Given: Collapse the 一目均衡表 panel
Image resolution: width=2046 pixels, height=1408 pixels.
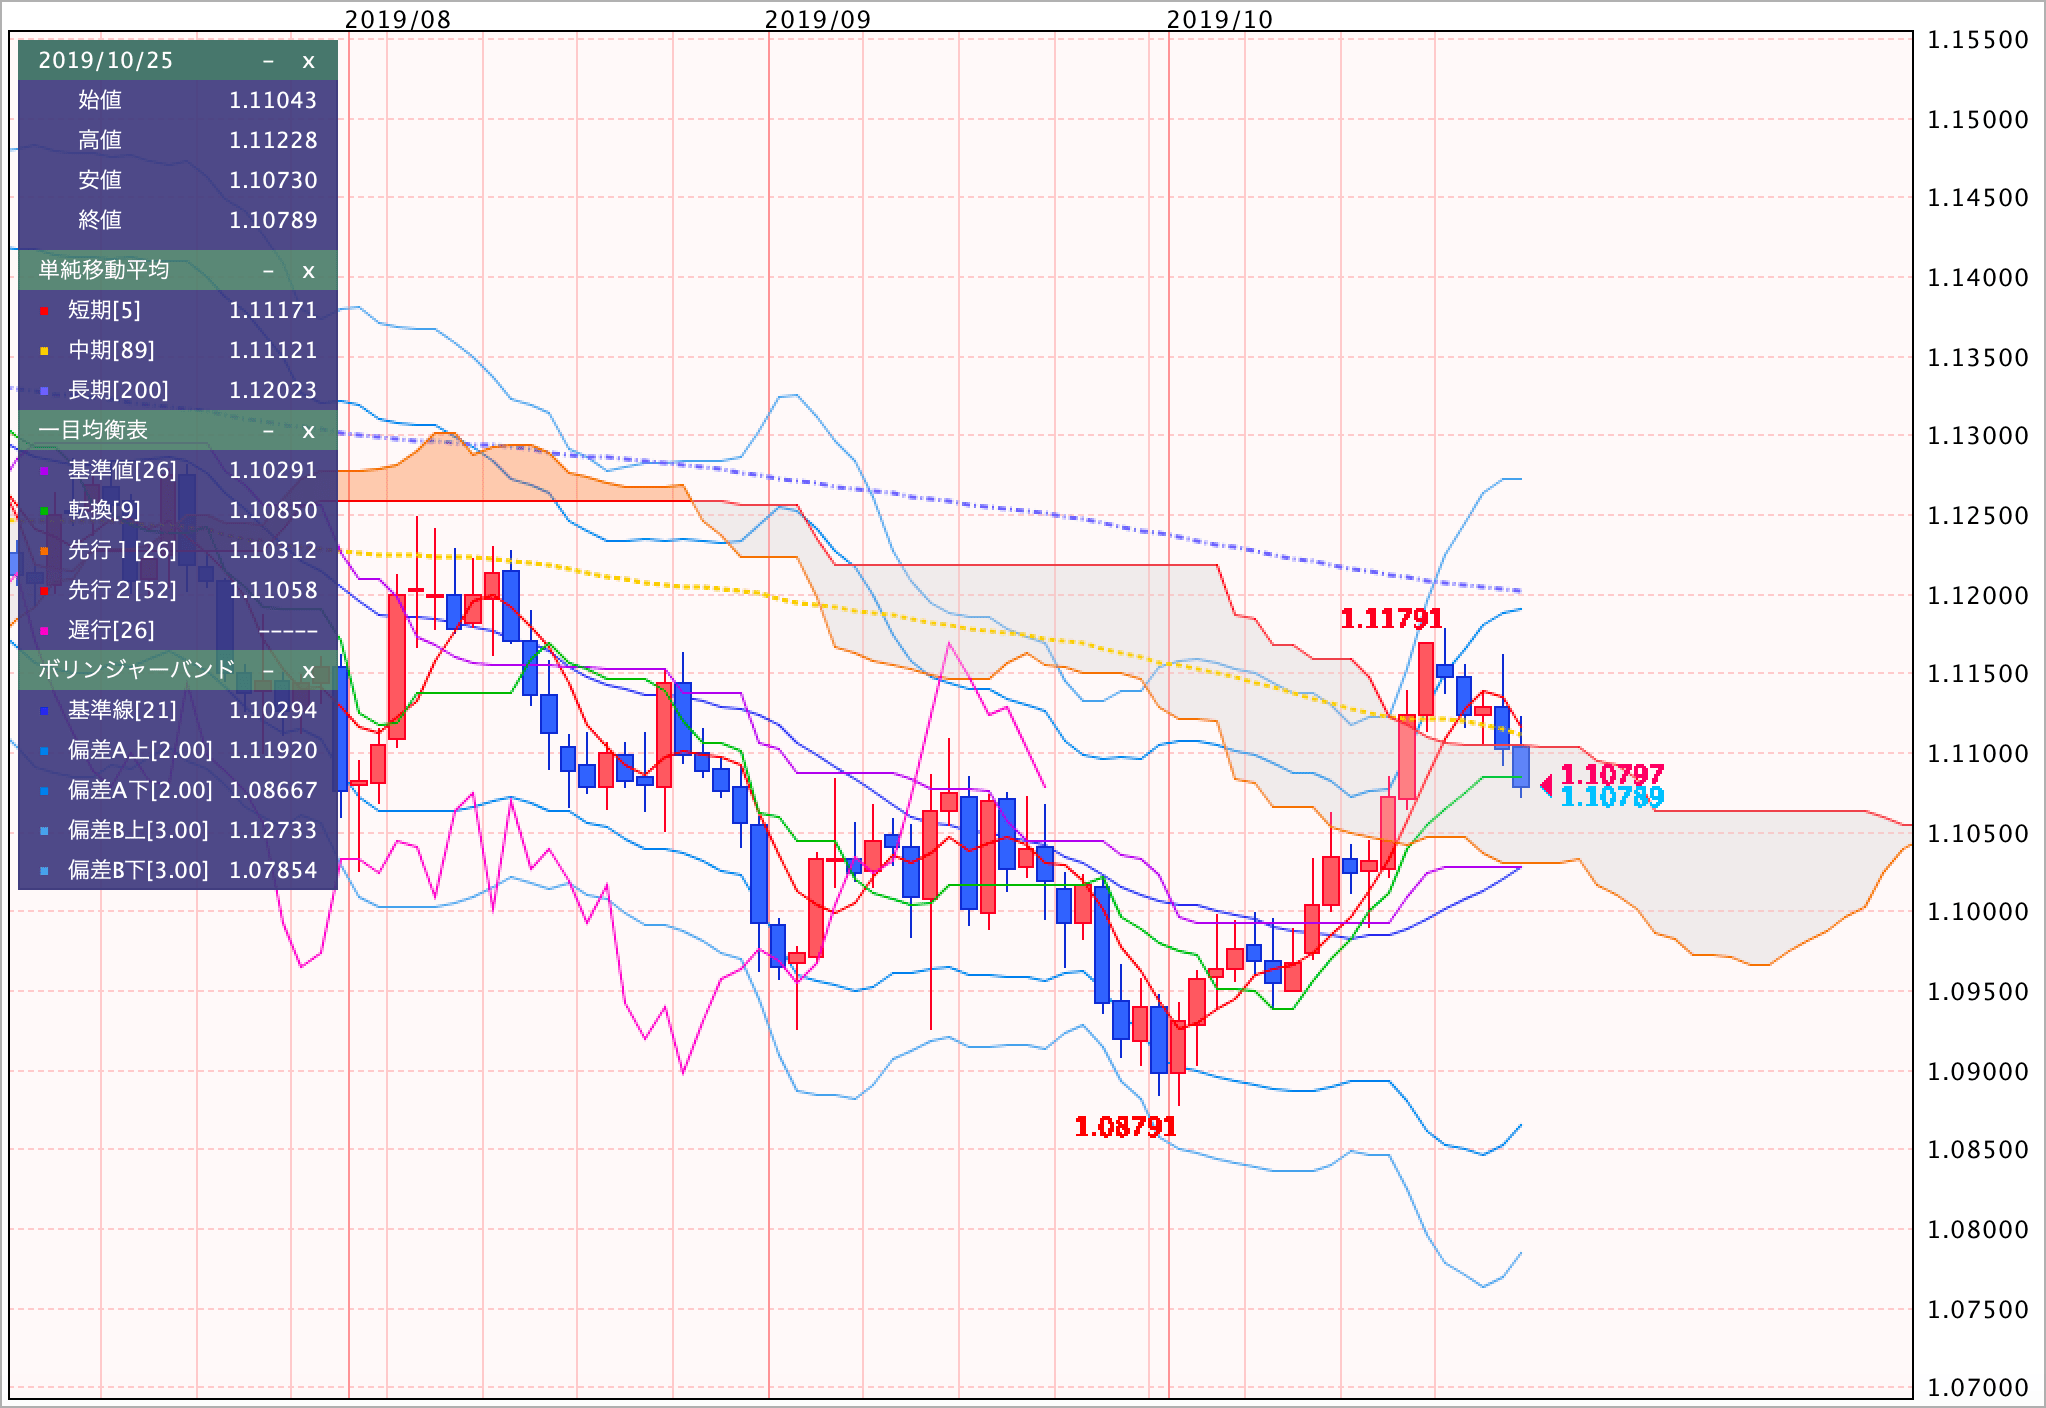Looking at the screenshot, I should [268, 431].
